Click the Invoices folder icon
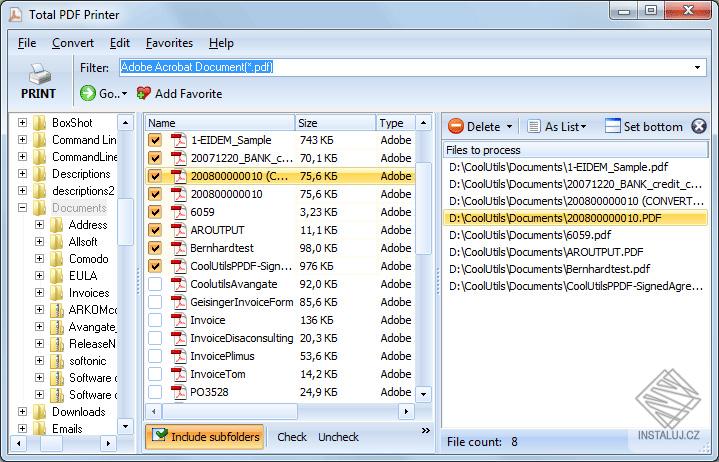Screen dimensions: 719x462 [x=56, y=293]
